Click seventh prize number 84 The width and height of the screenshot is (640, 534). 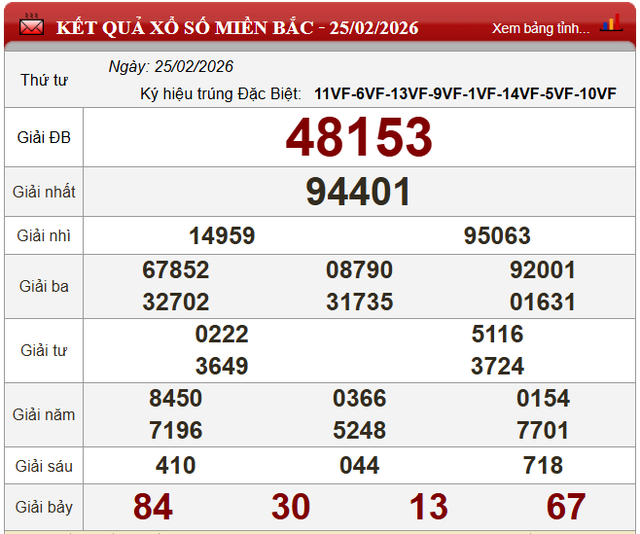tap(153, 507)
